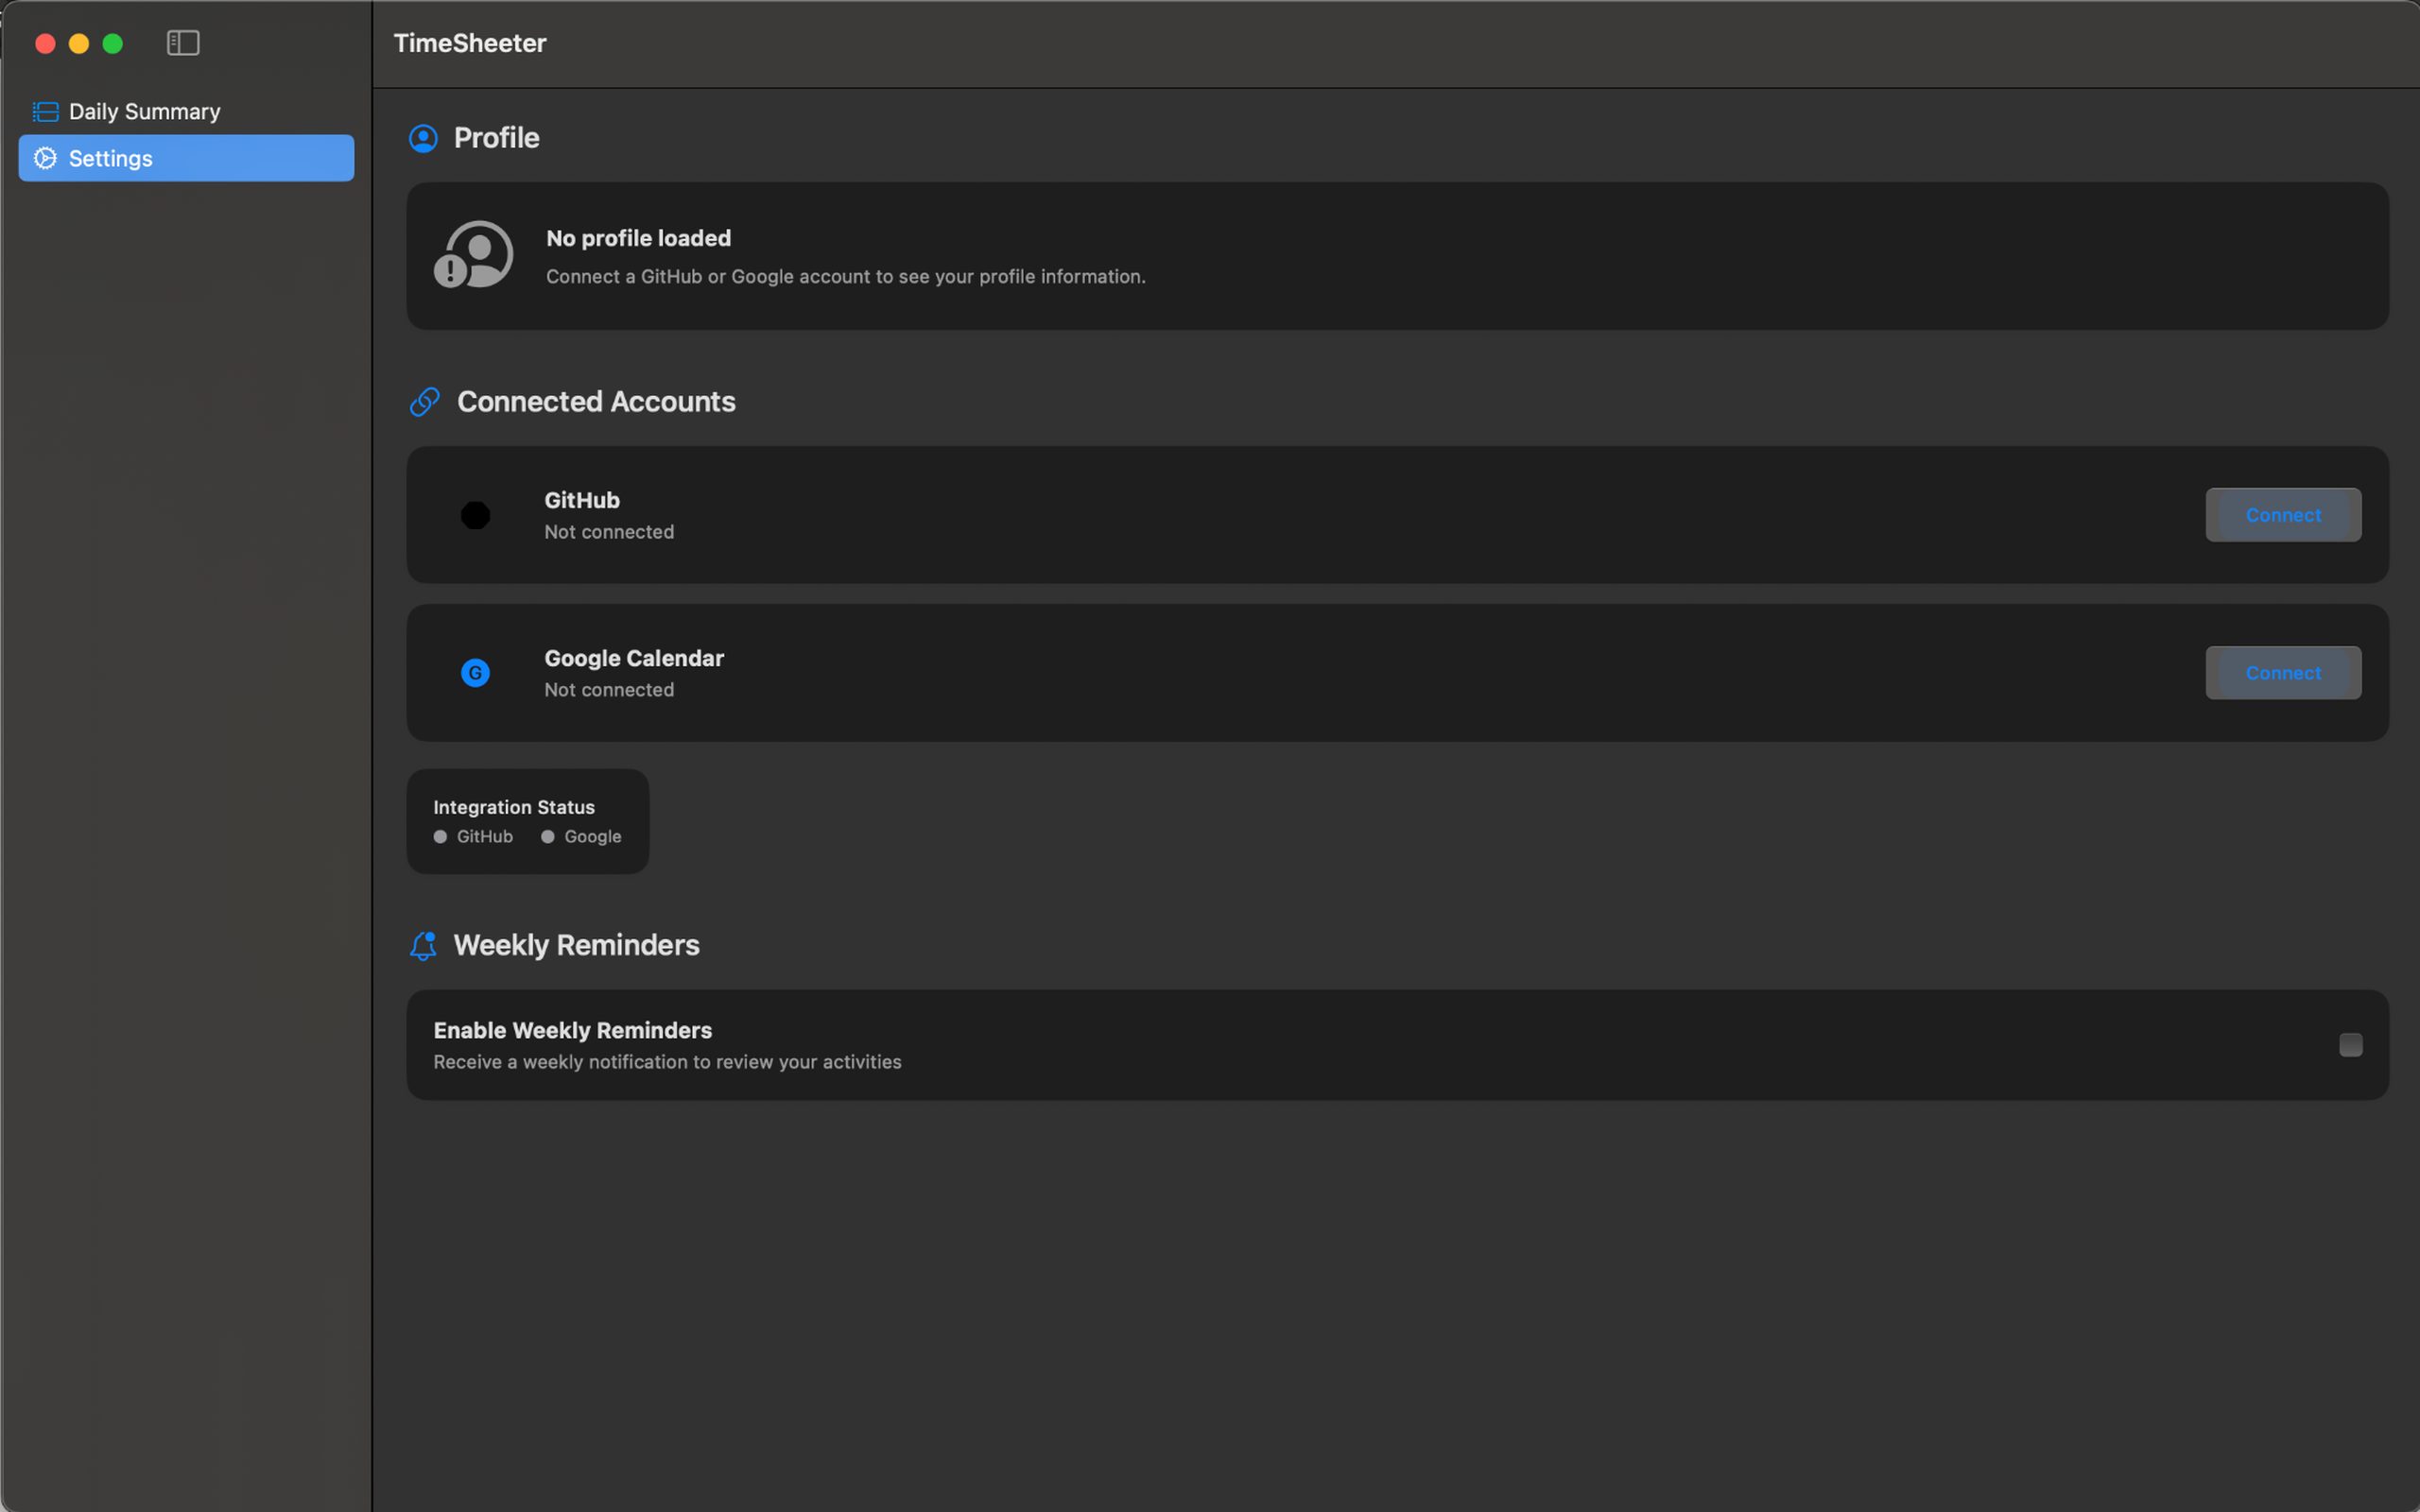This screenshot has width=2420, height=1512.
Task: Click the 'No profile loaded' text
Action: click(x=638, y=238)
